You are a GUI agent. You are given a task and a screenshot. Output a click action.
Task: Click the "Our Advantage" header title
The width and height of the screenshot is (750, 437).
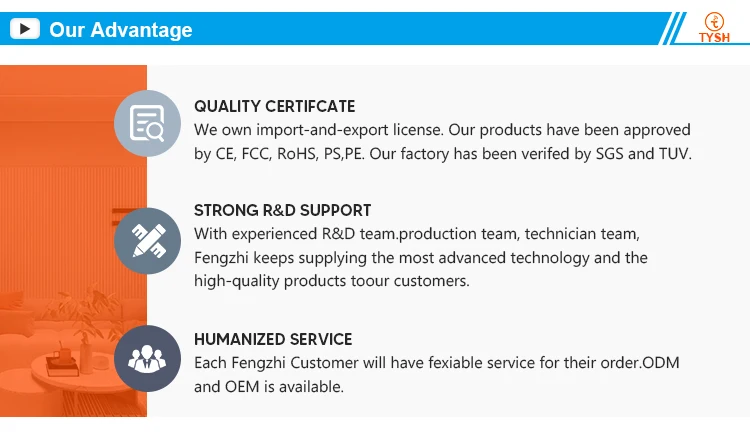[121, 30]
